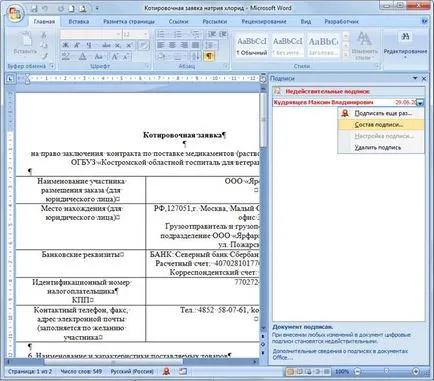434x381 pixels.
Task: Click the Grow Font icon
Action: tap(114, 56)
